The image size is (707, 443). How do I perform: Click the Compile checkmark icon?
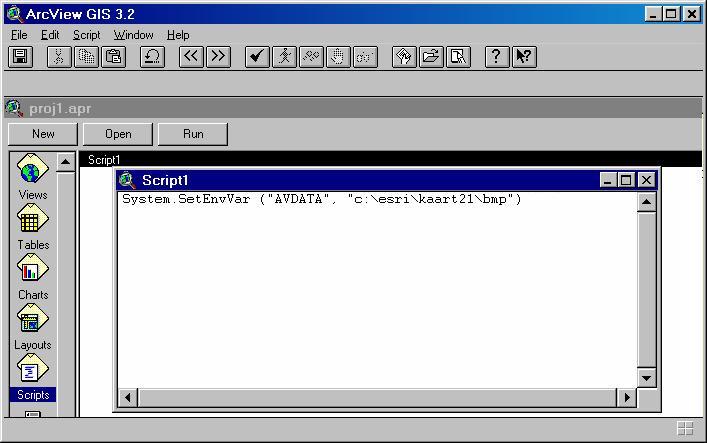pos(257,57)
